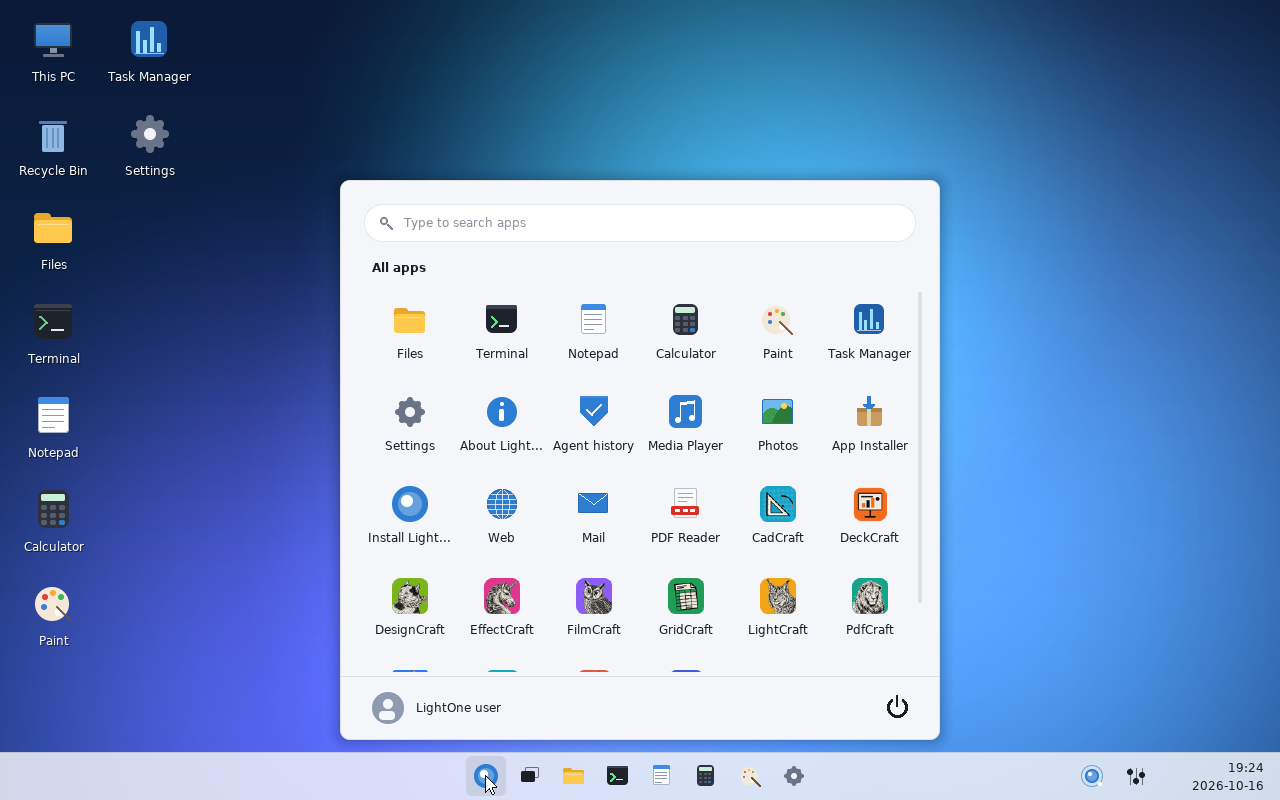Launch App Installer from the menu
Image resolution: width=1280 pixels, height=800 pixels.
tap(869, 423)
